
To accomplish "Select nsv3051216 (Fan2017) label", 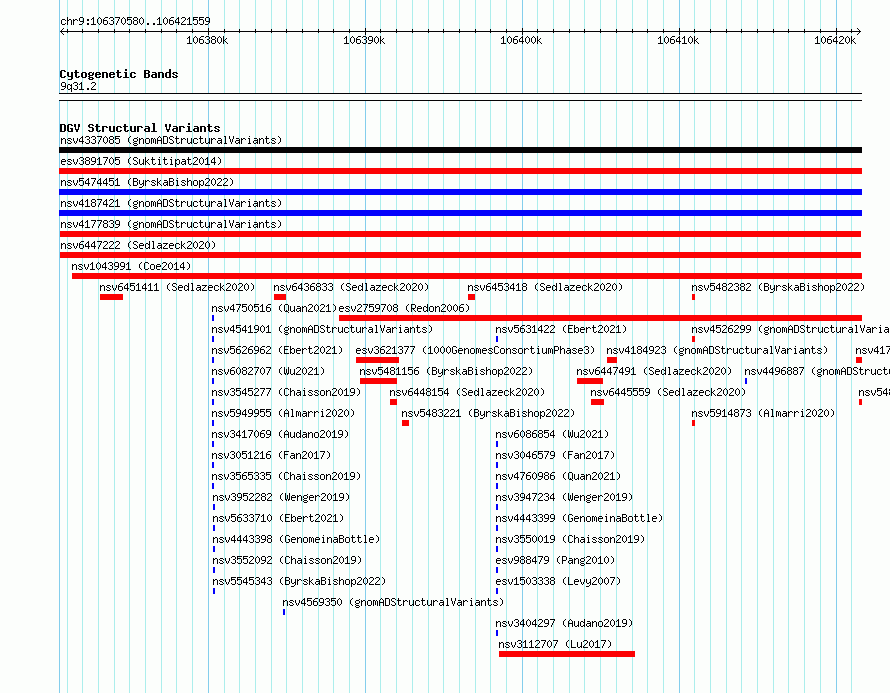I will click(271, 455).
